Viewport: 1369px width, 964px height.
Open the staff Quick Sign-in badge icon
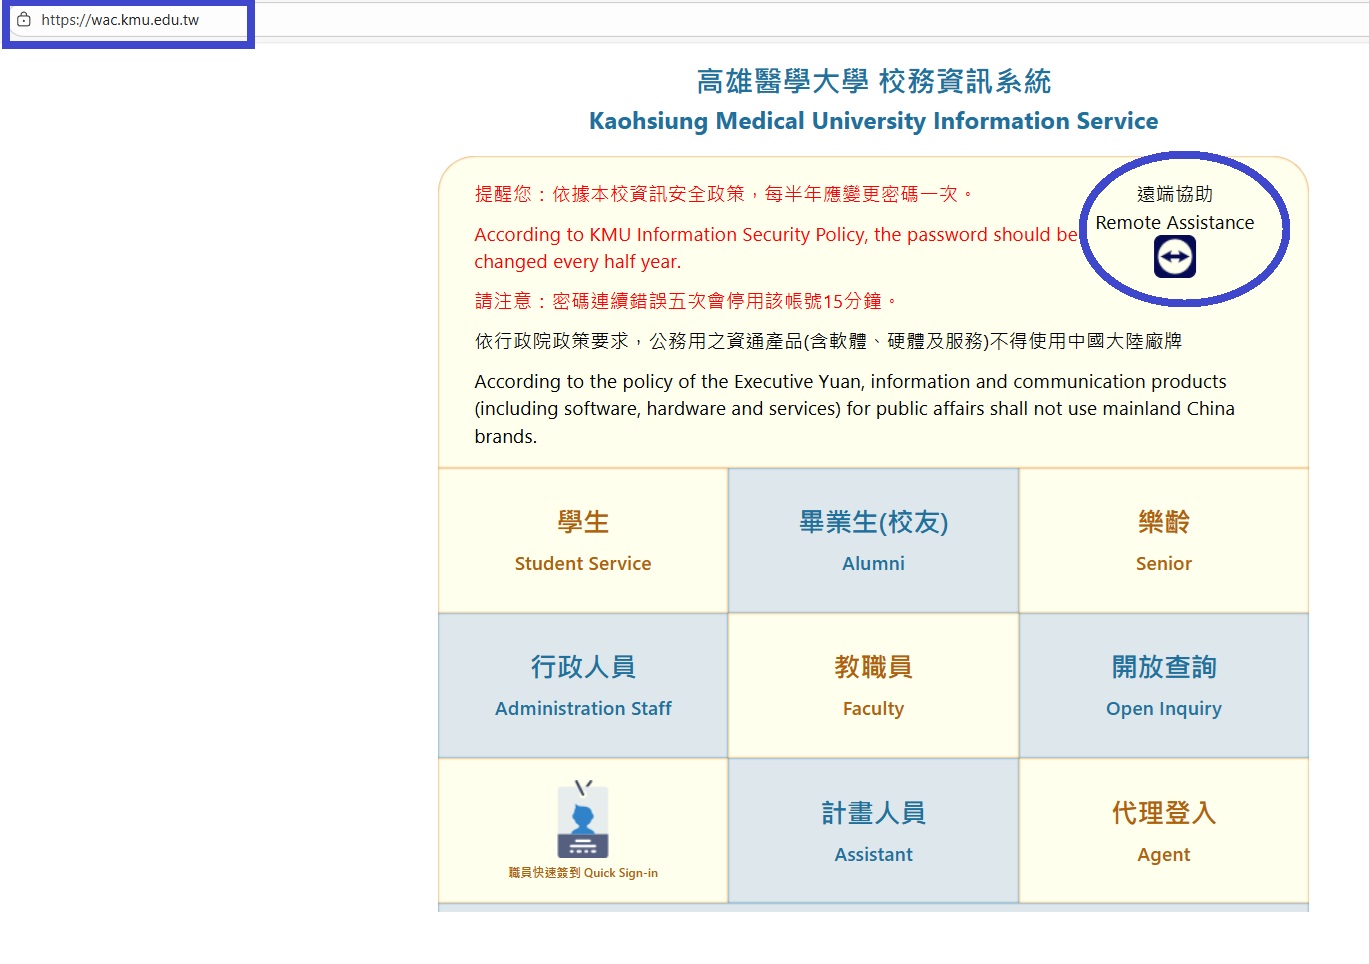pos(583,821)
